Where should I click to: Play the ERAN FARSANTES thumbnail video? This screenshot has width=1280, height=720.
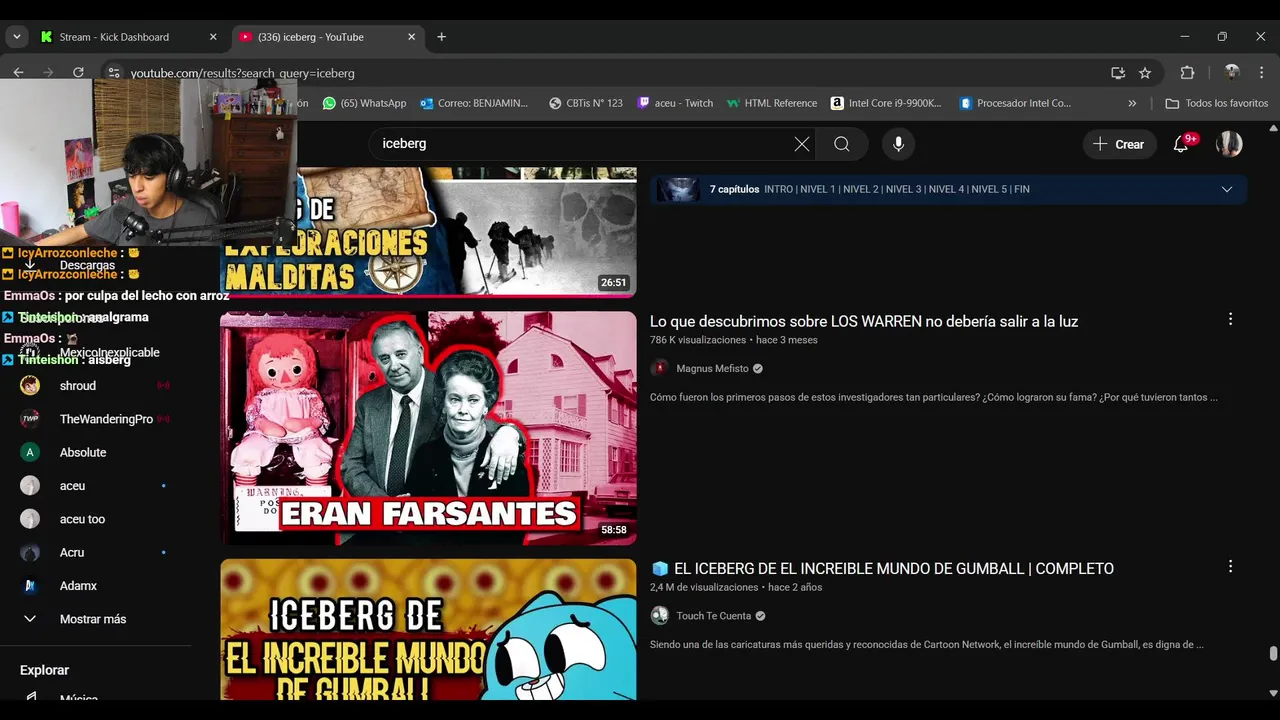tap(428, 428)
